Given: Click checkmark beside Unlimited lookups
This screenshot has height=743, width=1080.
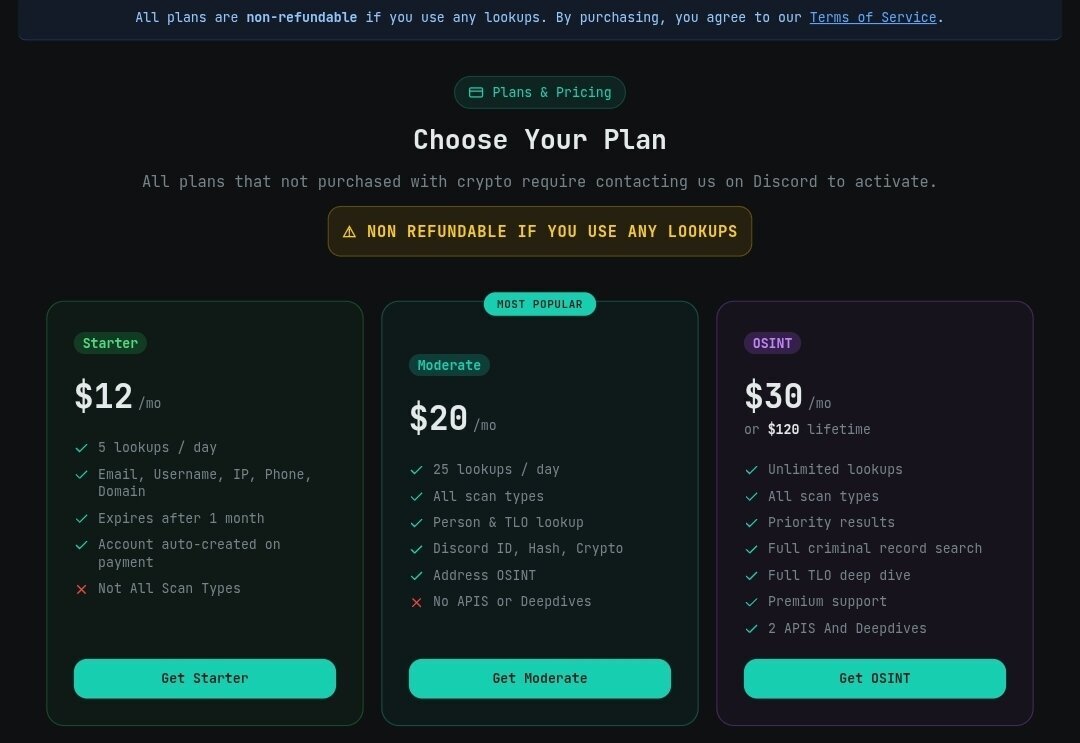Looking at the screenshot, I should tap(752, 470).
